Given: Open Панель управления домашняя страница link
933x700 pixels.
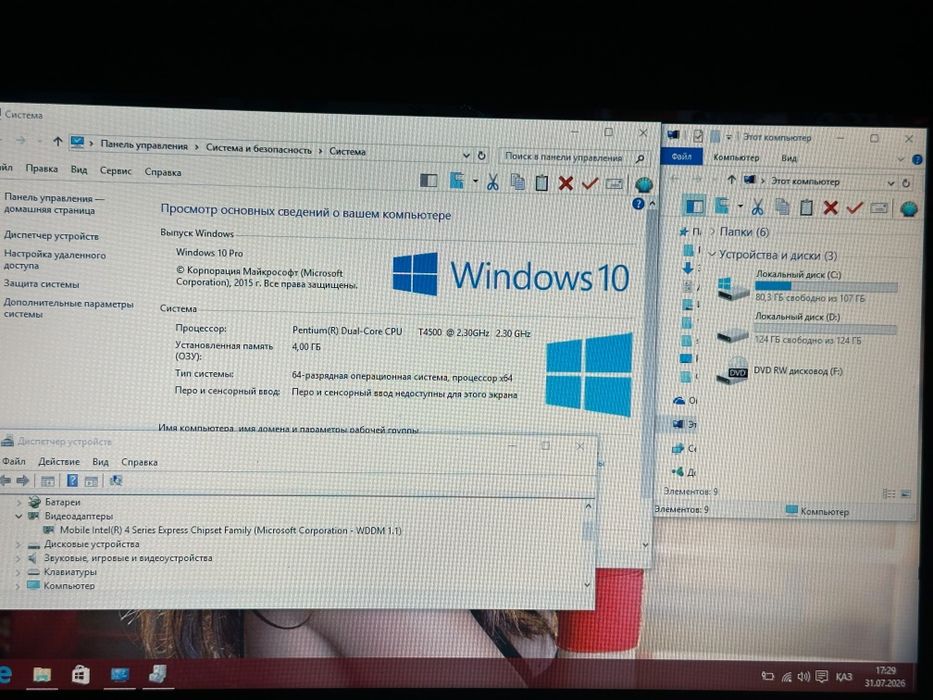Looking at the screenshot, I should (x=54, y=204).
